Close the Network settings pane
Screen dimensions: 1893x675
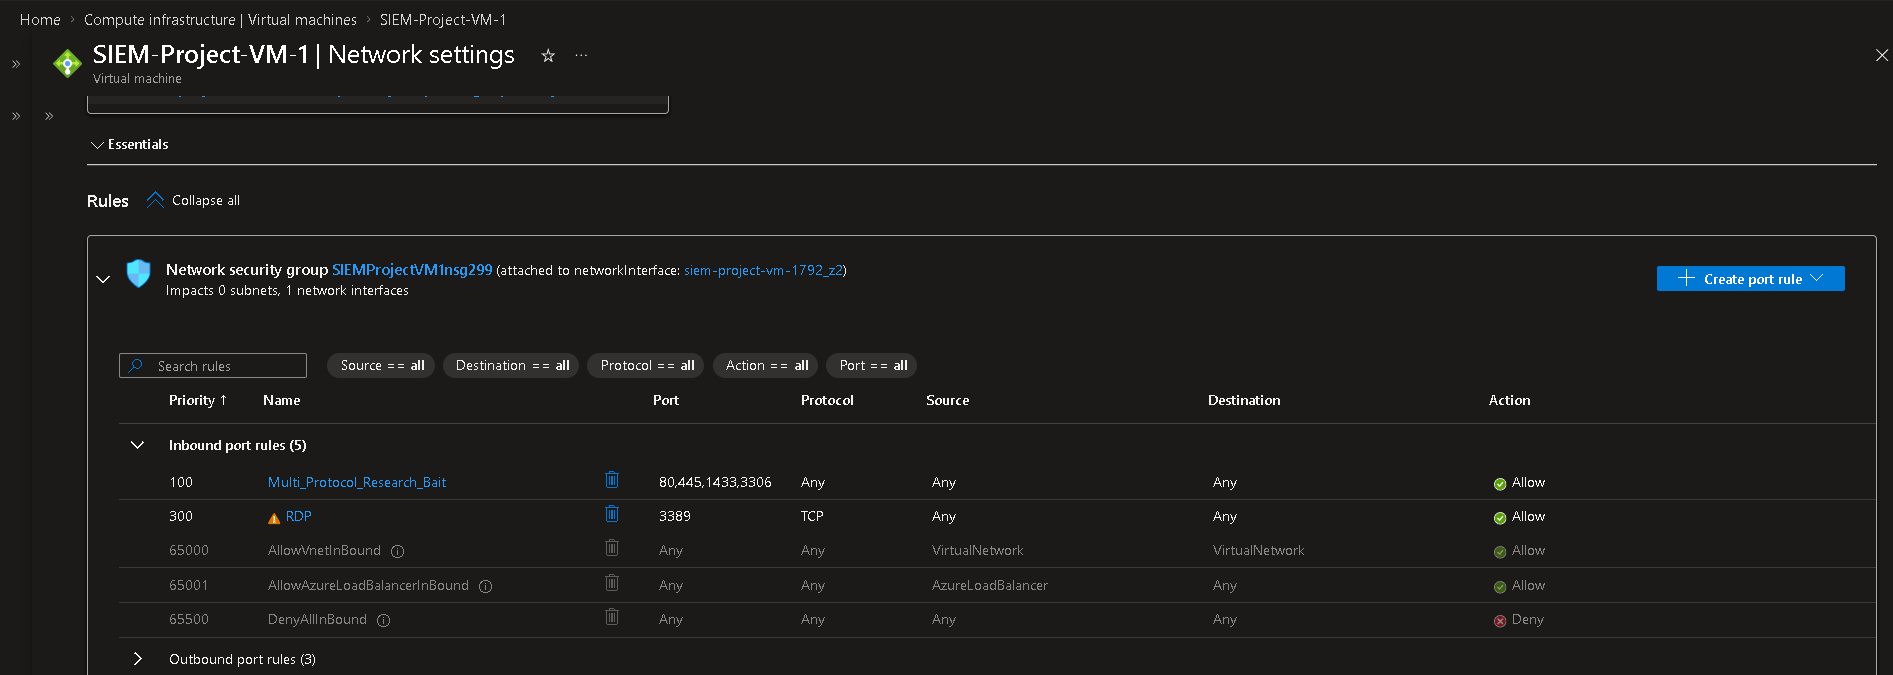(x=1881, y=56)
